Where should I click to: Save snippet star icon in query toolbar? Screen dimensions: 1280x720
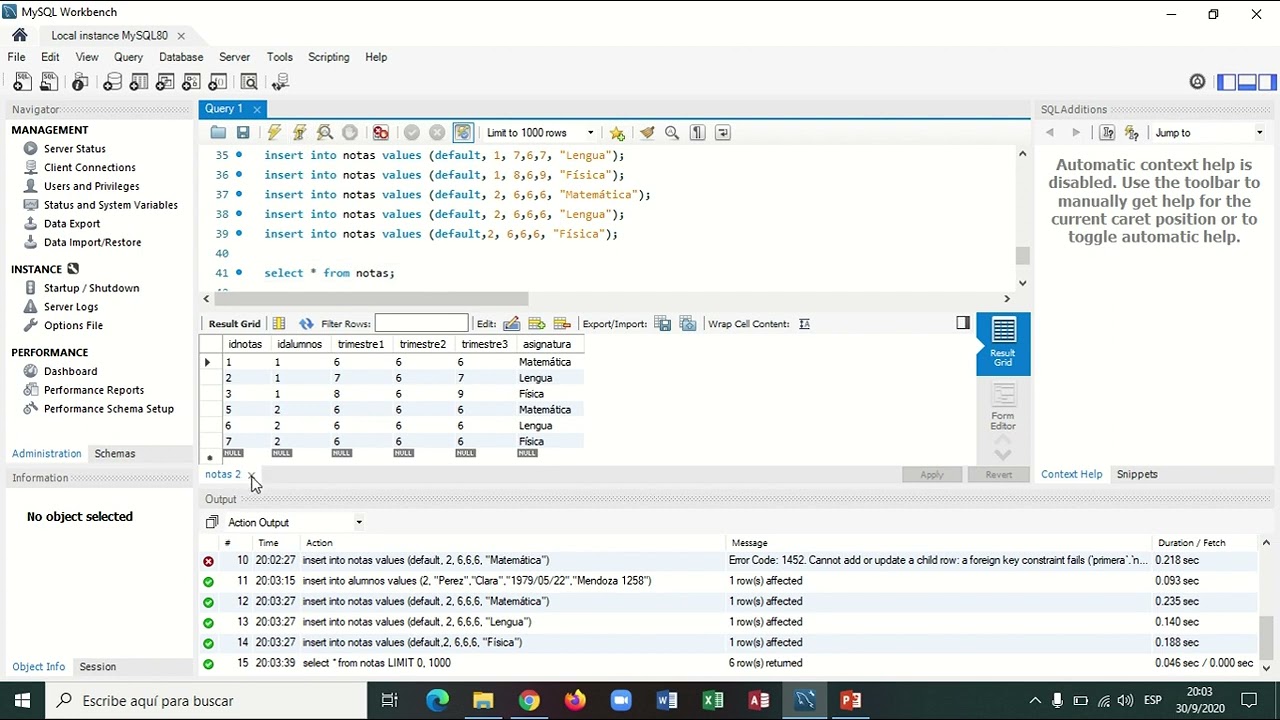click(617, 132)
